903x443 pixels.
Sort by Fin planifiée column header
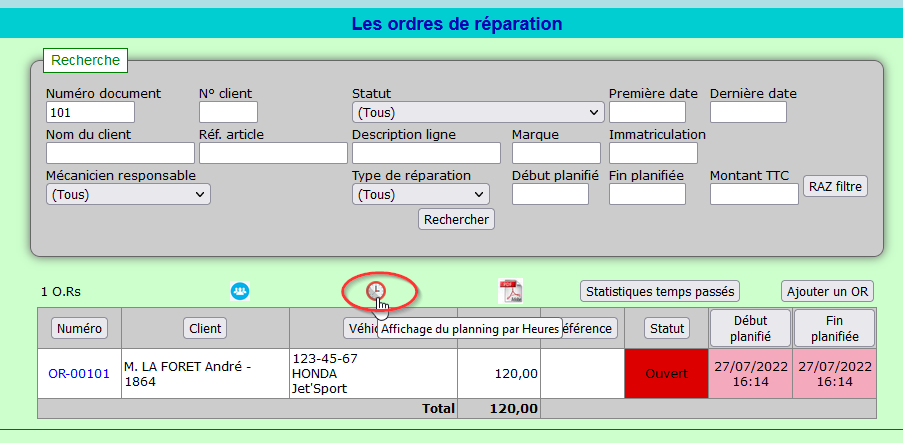pos(834,327)
